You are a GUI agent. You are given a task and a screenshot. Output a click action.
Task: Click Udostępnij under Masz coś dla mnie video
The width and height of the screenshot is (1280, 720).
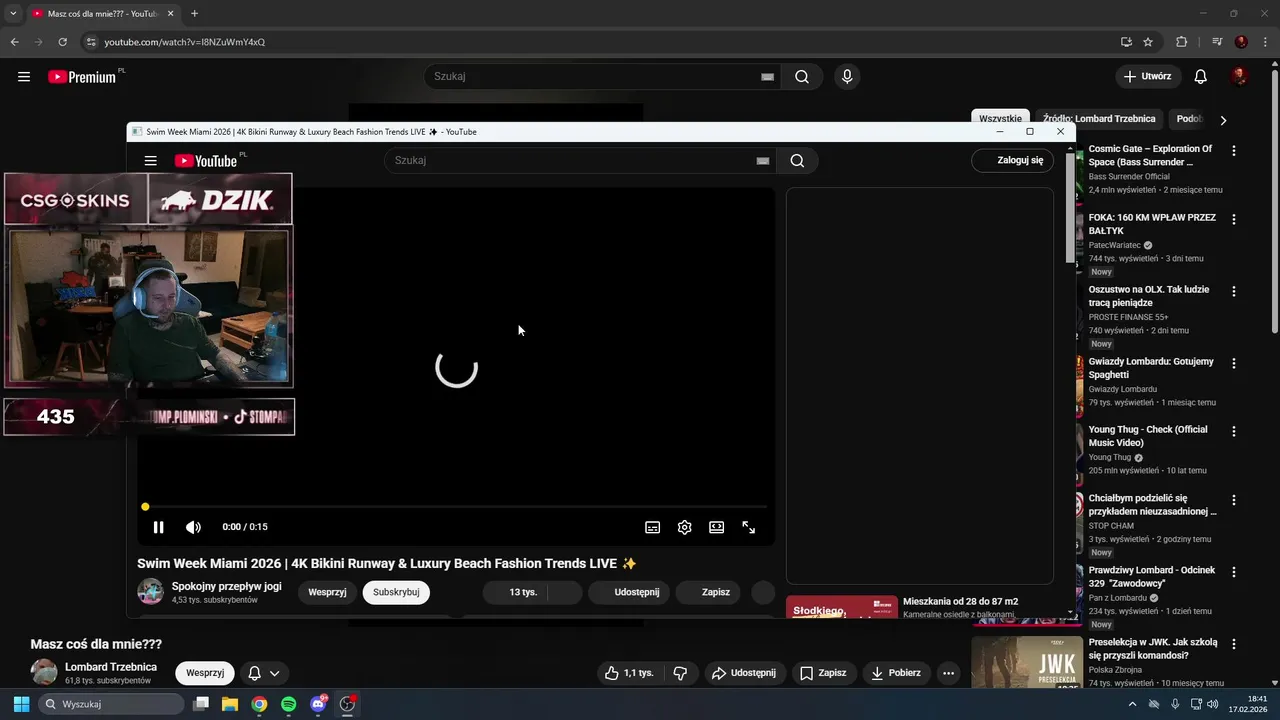point(745,673)
